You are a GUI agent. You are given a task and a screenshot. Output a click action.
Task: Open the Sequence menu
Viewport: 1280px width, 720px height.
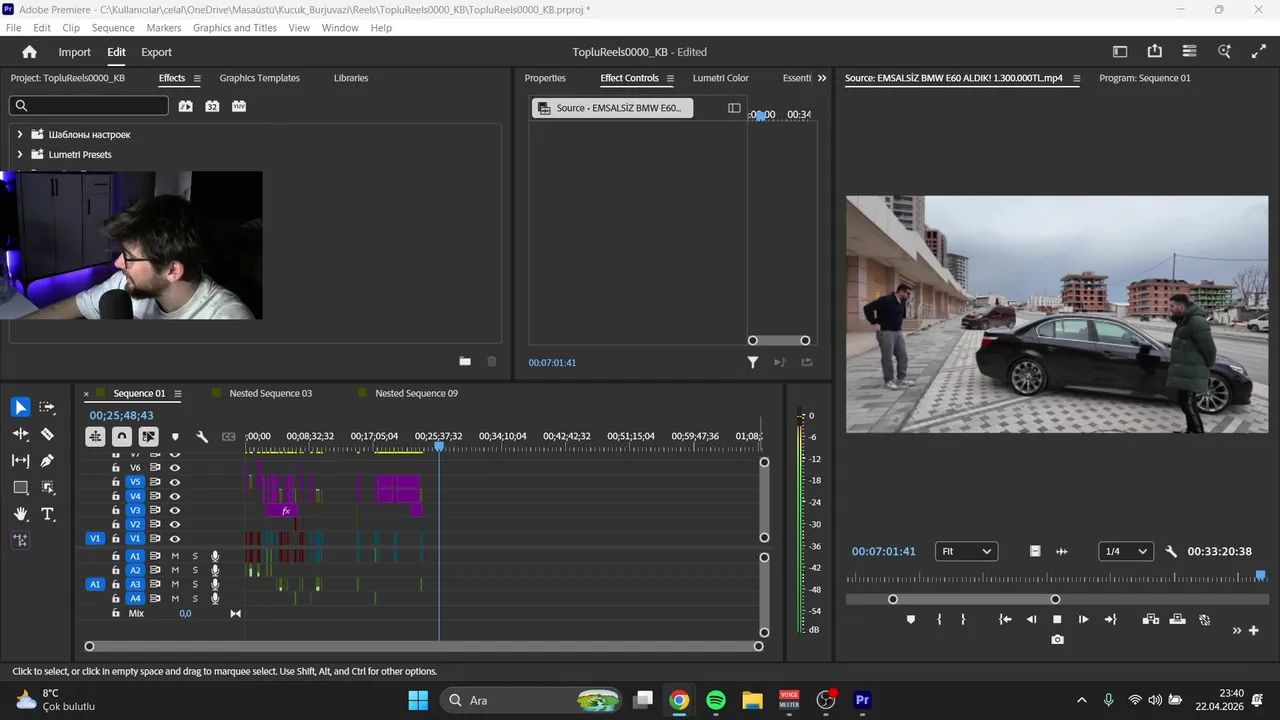coord(113,28)
